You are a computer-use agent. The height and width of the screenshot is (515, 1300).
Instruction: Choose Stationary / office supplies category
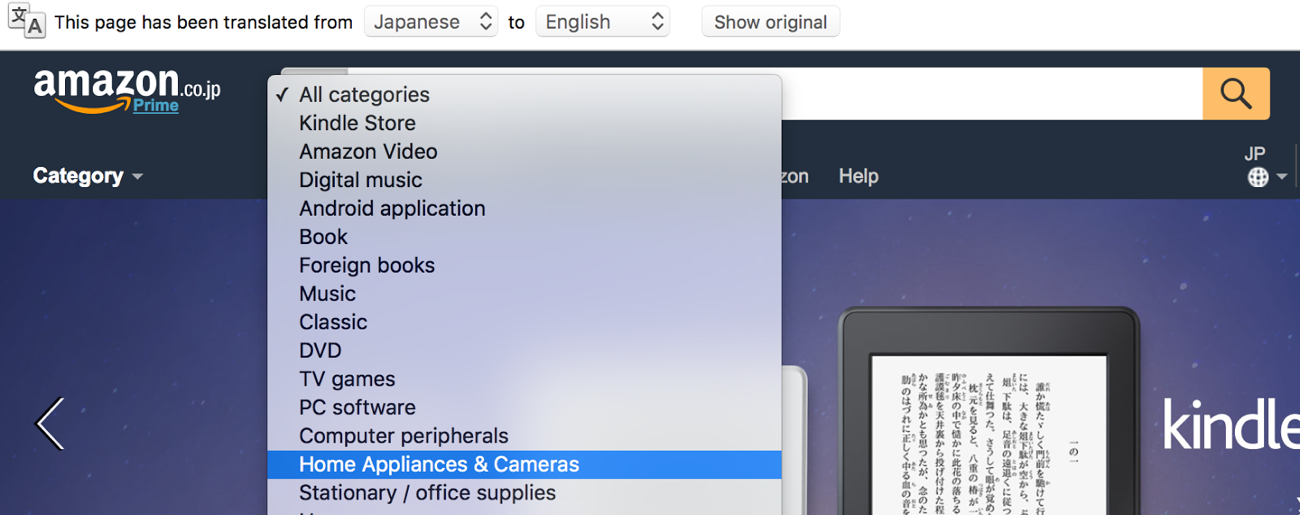(524, 493)
